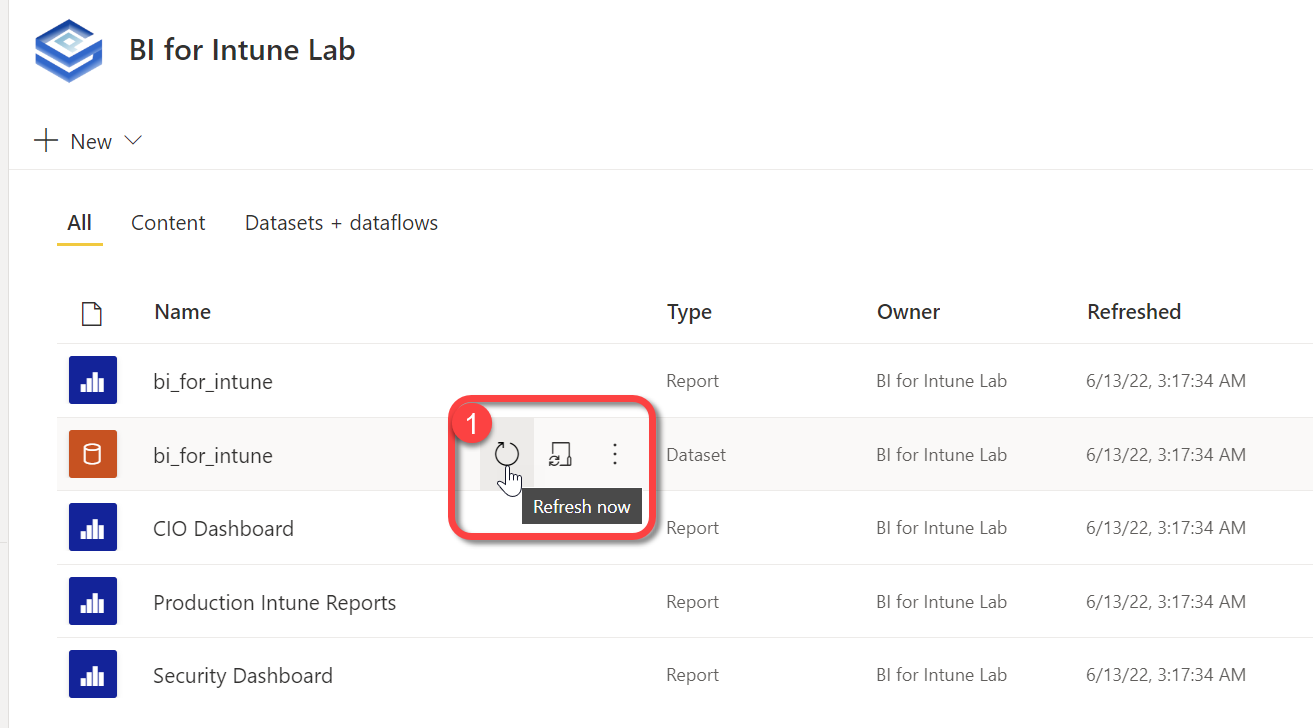Click the orange dataset icon for bi_for_intune
This screenshot has height=728, width=1313.
[93, 455]
